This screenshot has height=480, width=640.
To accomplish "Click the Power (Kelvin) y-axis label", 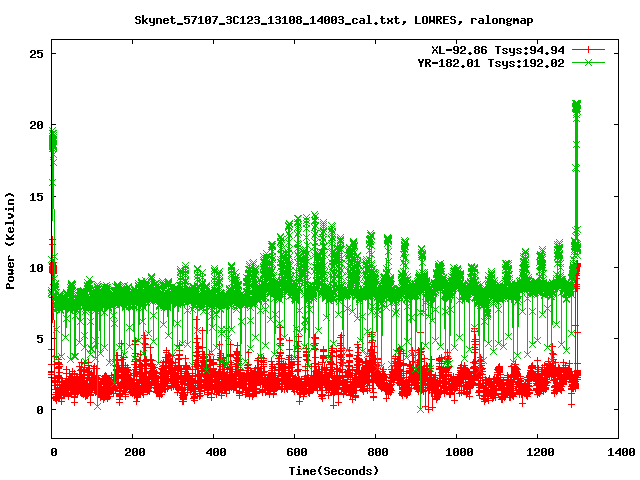I will 10,241.
